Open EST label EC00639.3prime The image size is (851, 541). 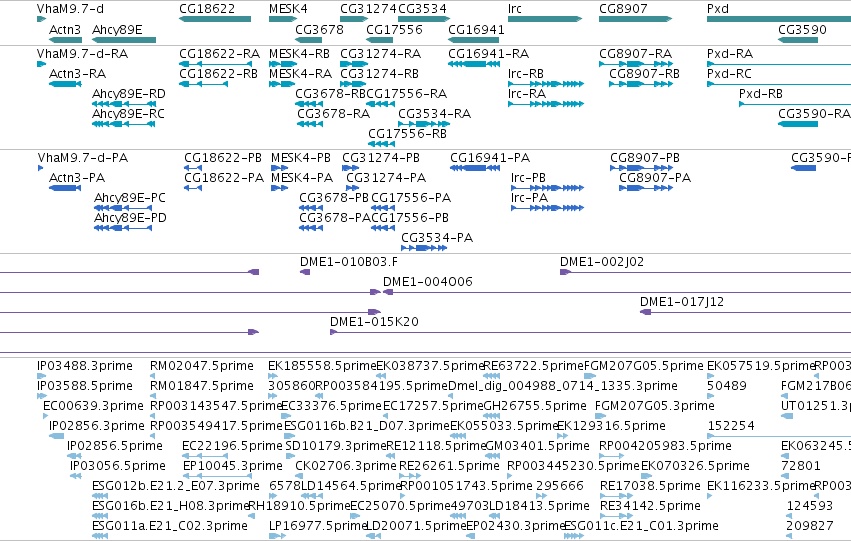pos(93,406)
